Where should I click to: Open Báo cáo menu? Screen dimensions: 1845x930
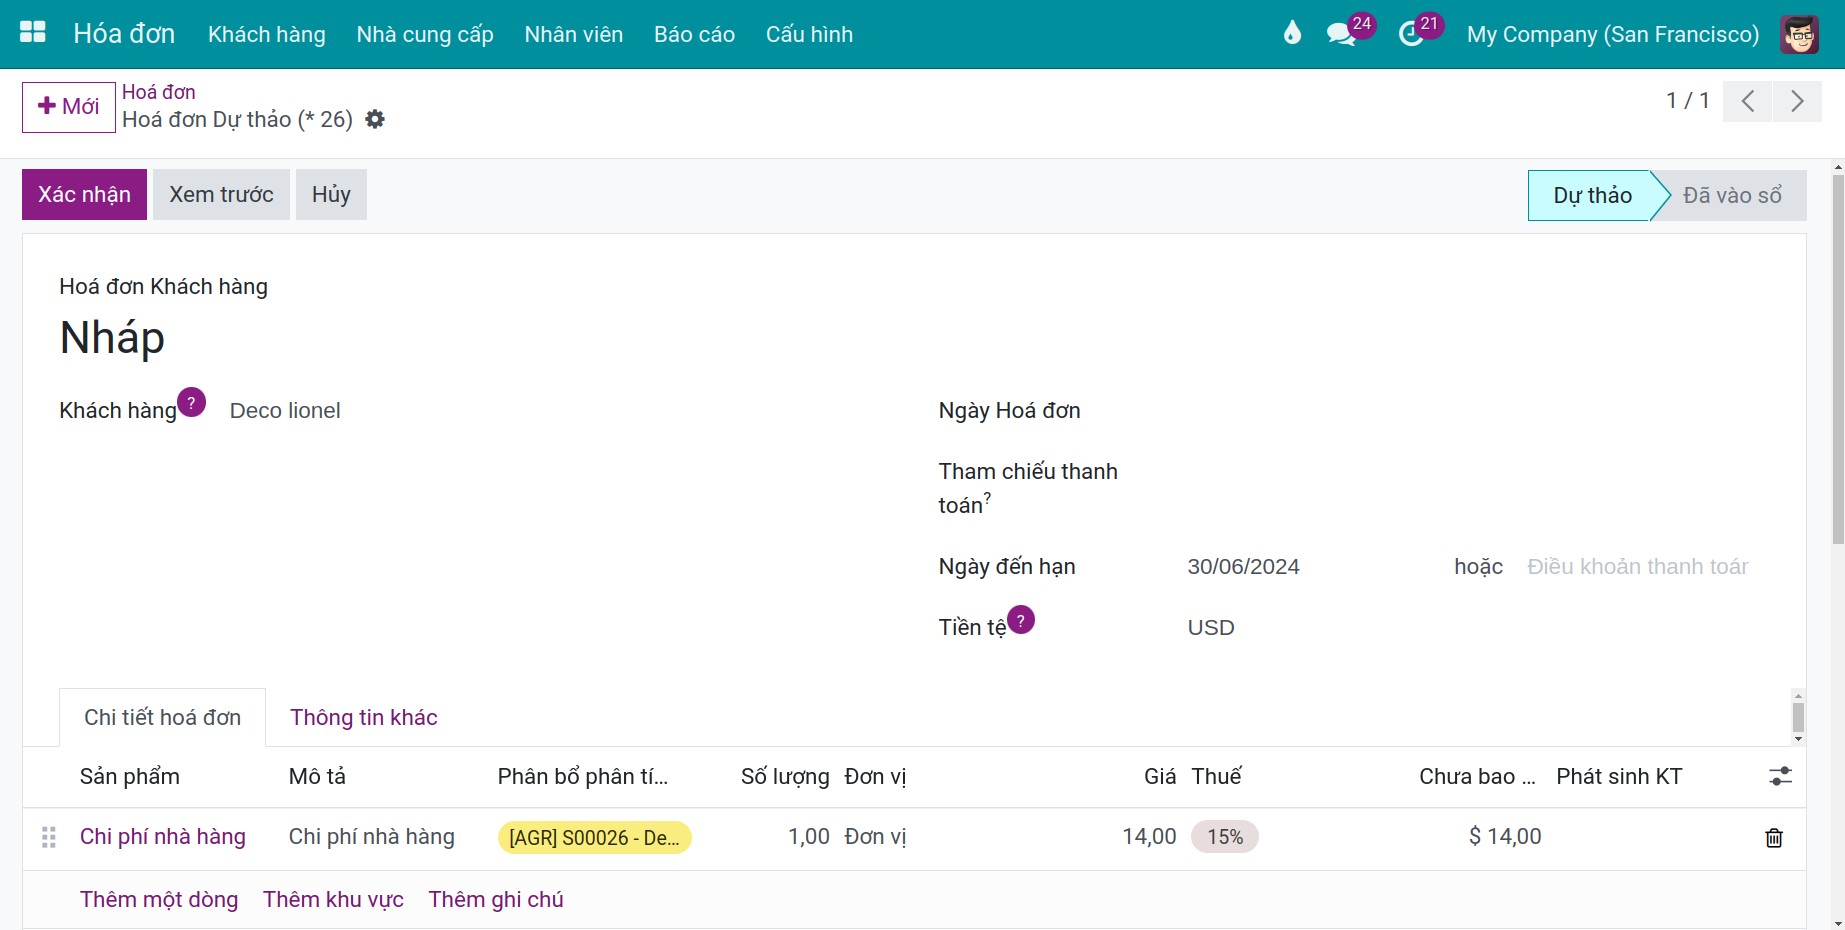694,34
